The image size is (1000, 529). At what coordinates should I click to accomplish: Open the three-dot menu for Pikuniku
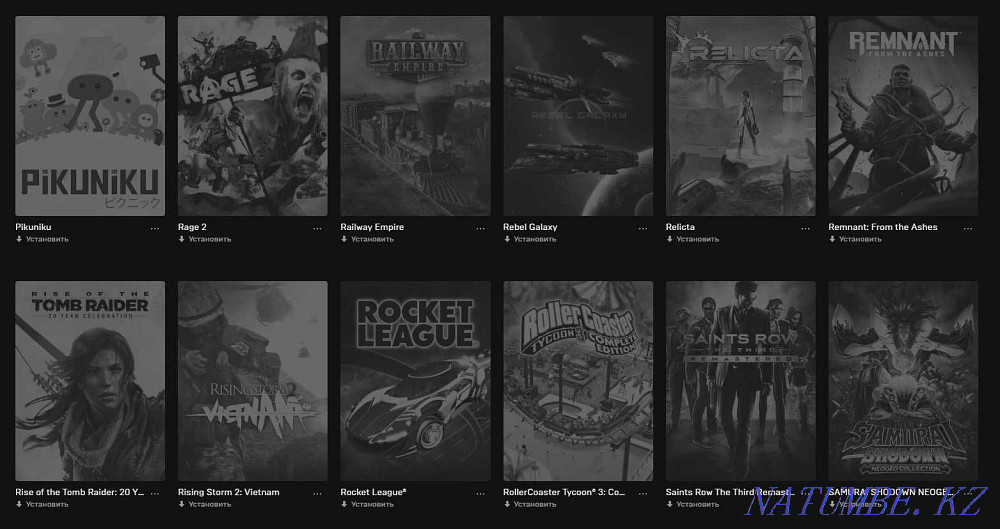(155, 228)
